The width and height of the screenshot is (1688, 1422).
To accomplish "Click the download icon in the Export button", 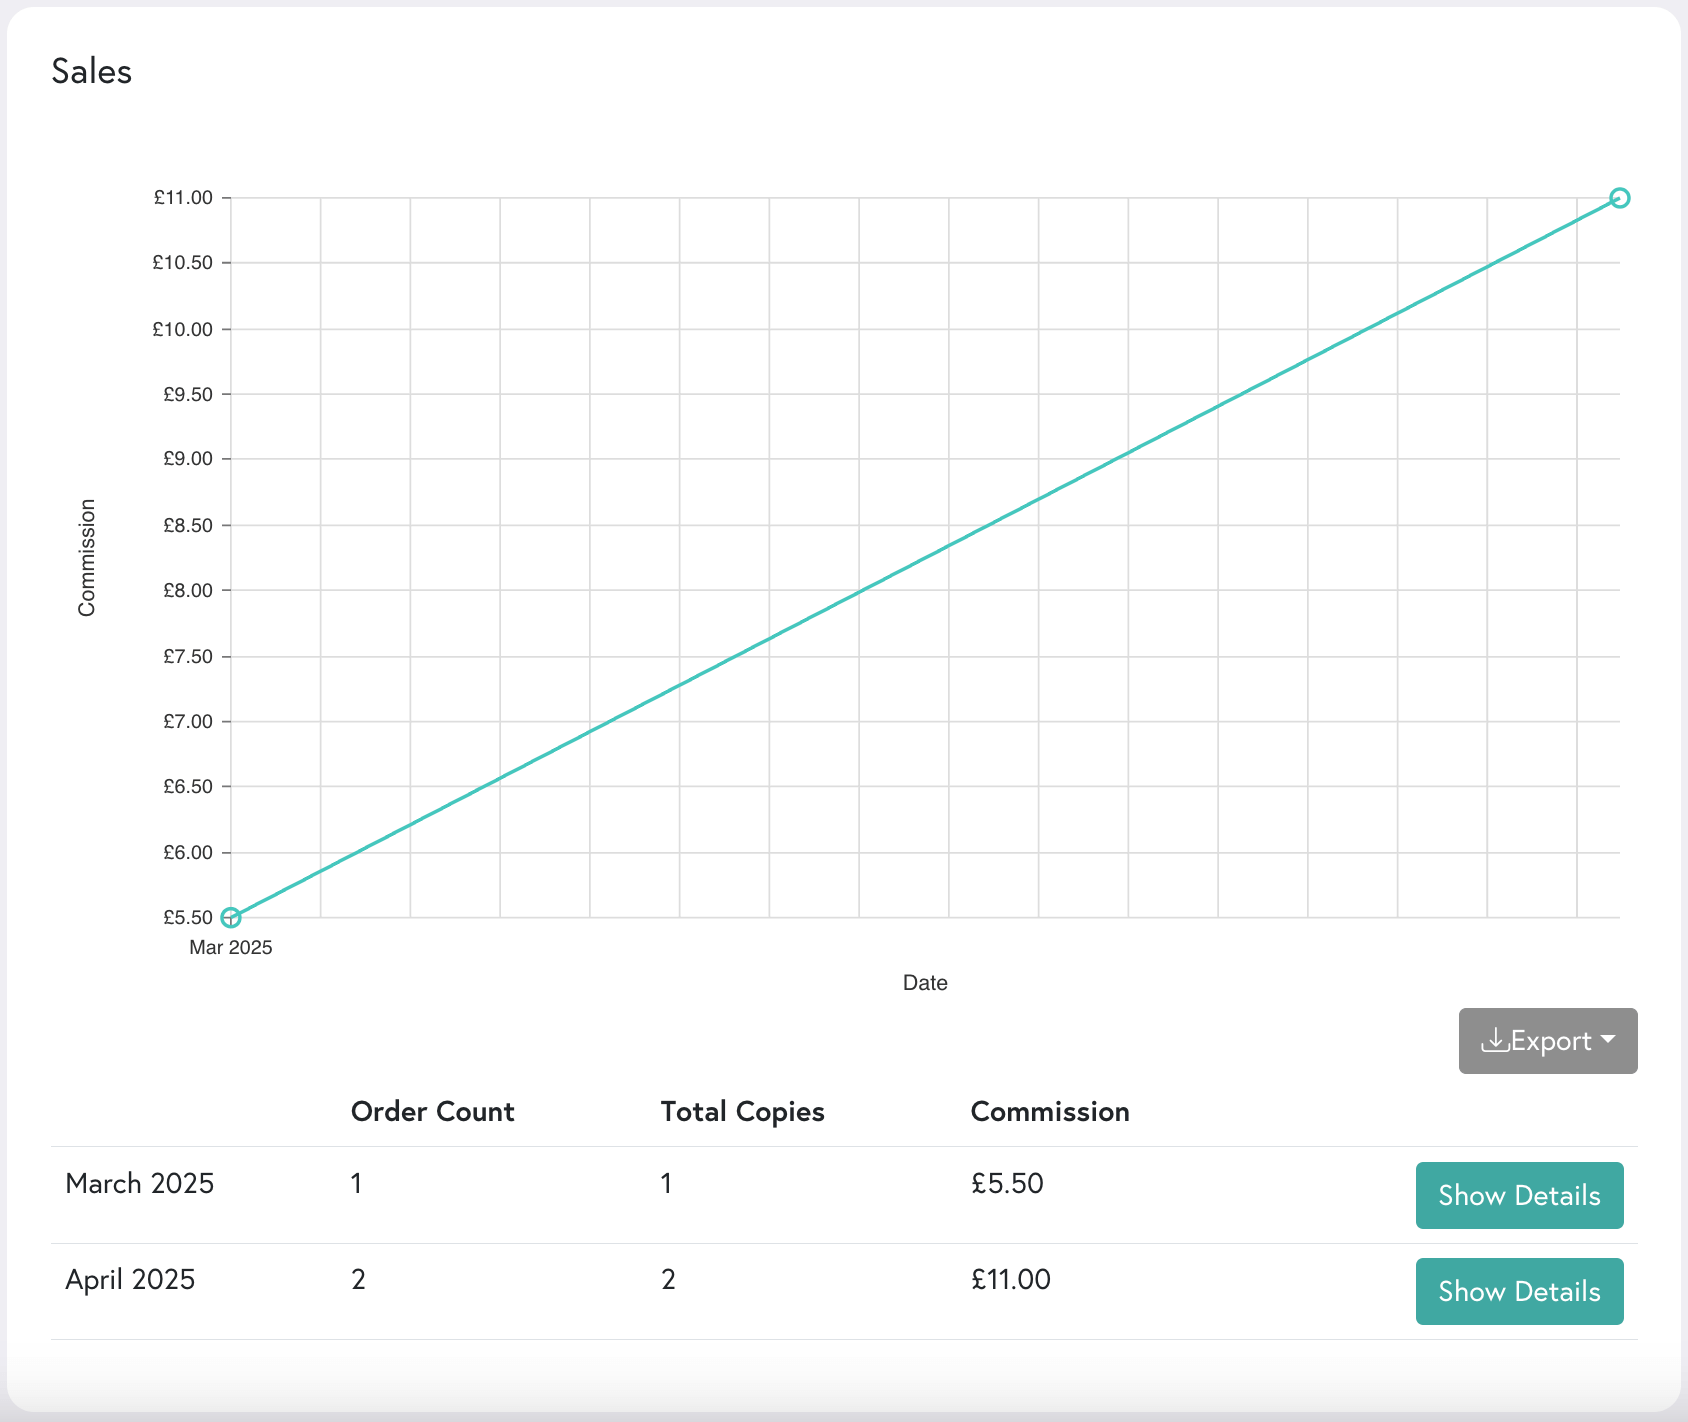I will (1497, 1040).
